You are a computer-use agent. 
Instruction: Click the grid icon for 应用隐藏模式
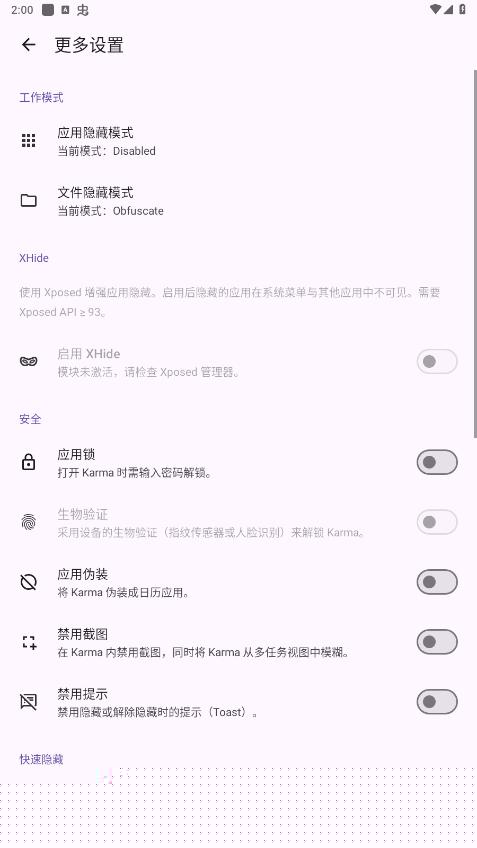tap(29, 141)
